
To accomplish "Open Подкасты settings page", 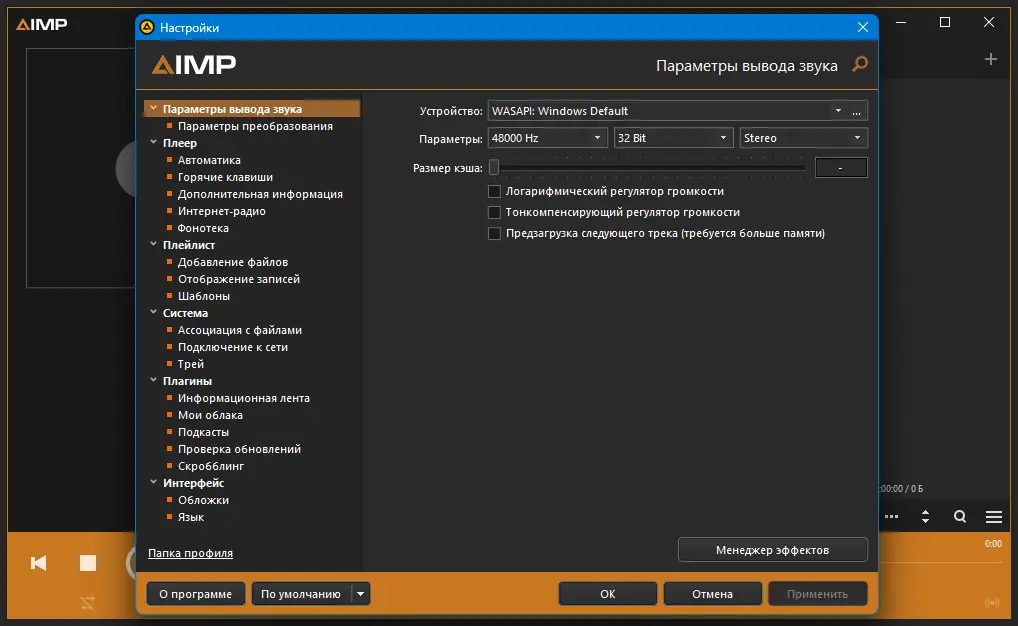I will point(203,432).
